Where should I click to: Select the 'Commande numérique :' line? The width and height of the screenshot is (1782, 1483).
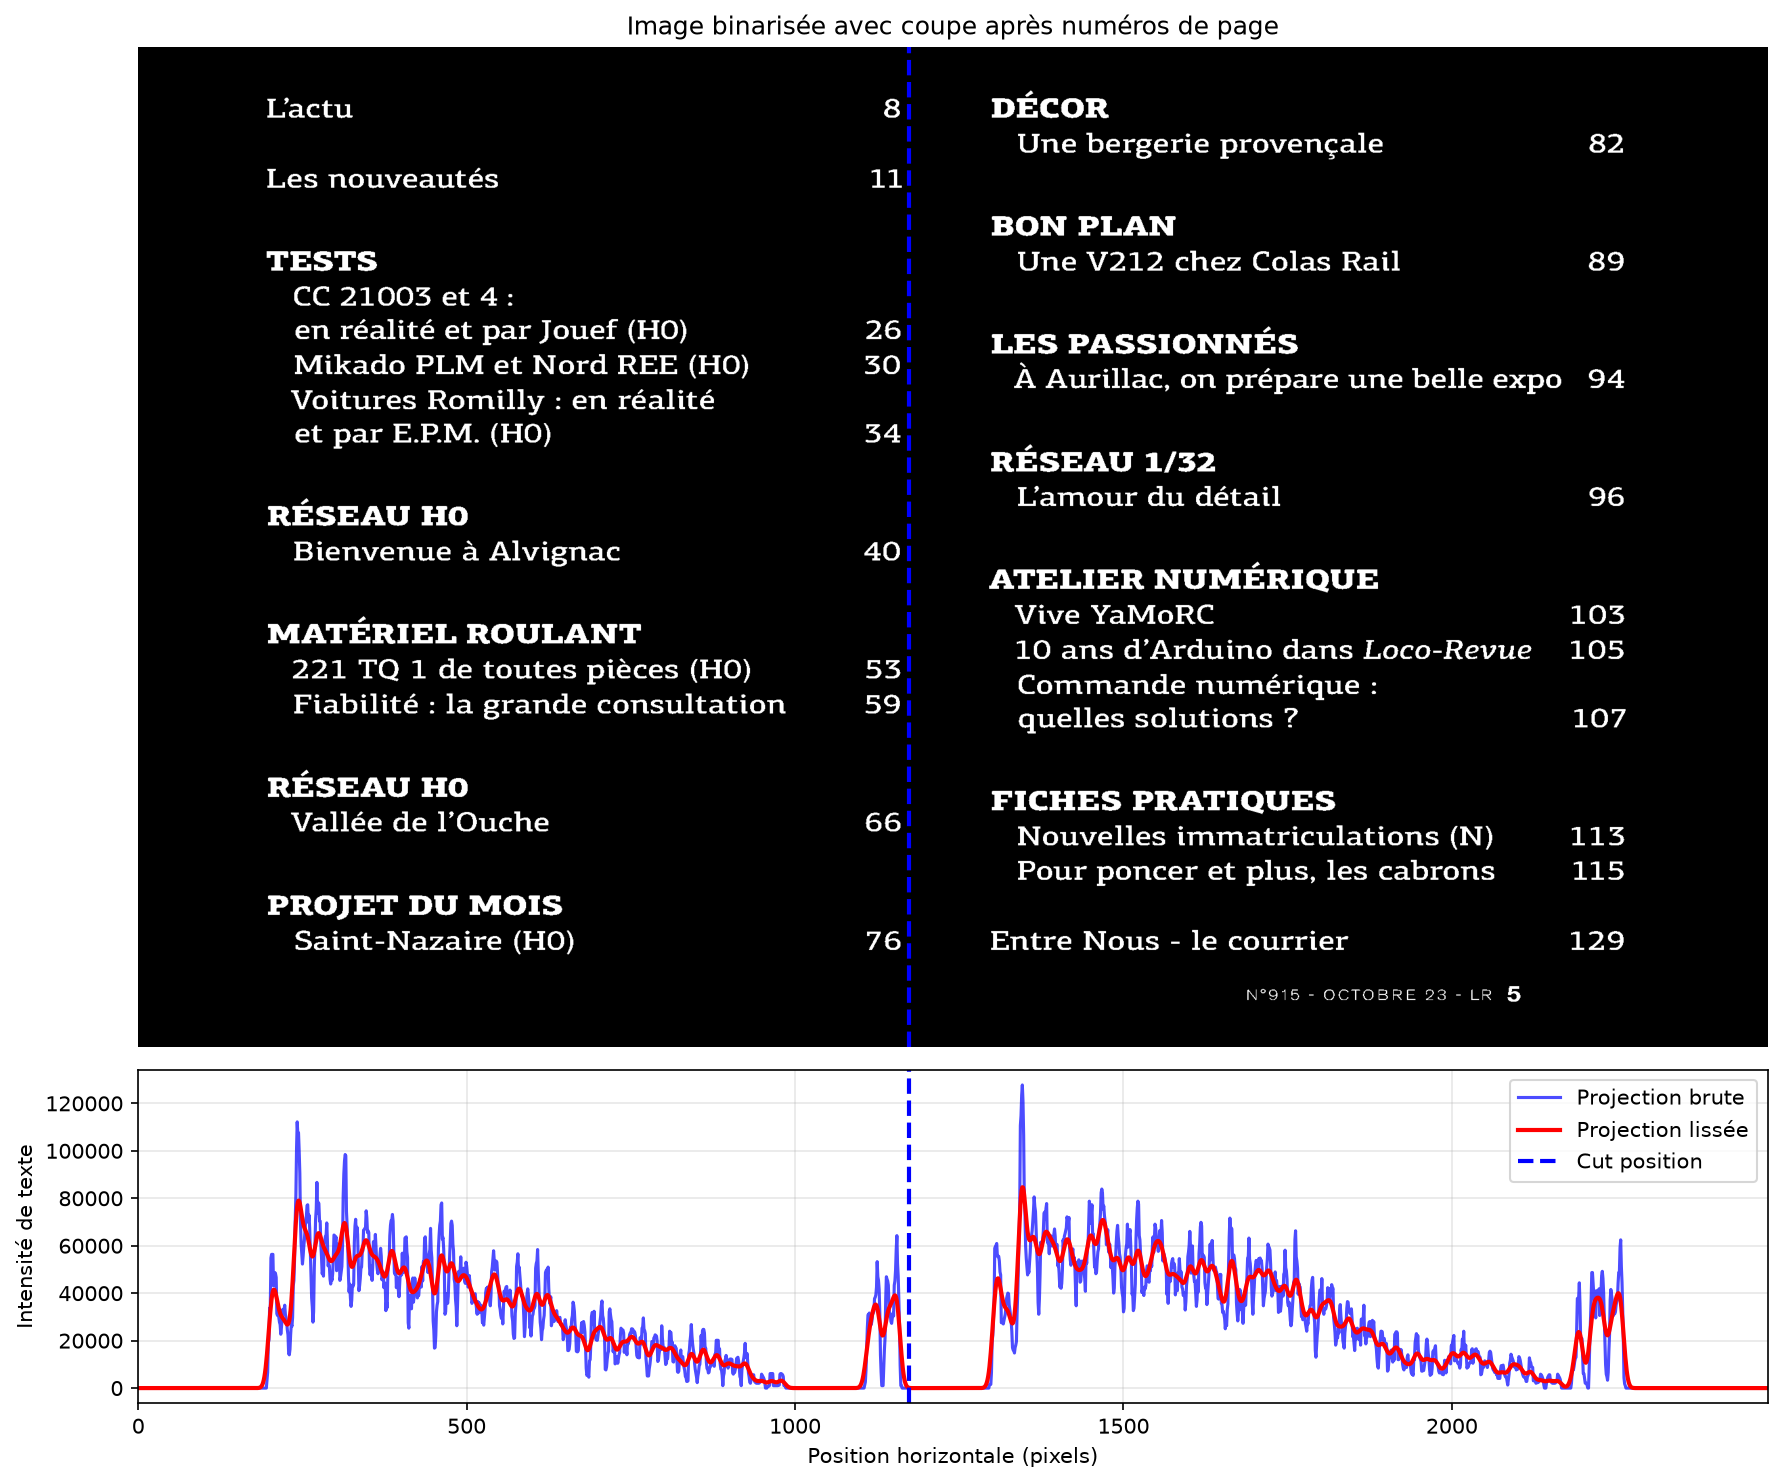coord(1197,685)
